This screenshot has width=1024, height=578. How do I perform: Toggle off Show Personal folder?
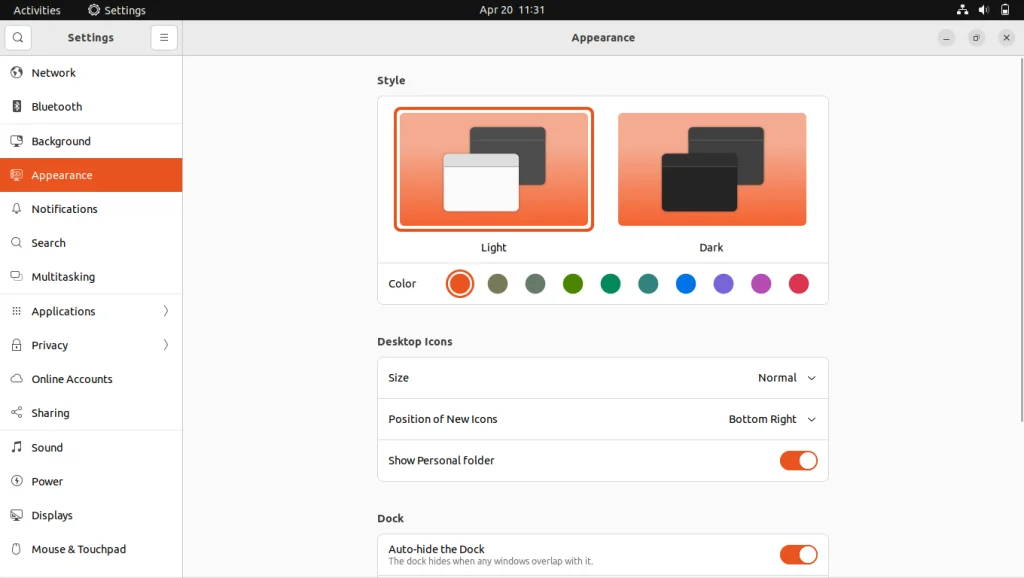pos(798,460)
